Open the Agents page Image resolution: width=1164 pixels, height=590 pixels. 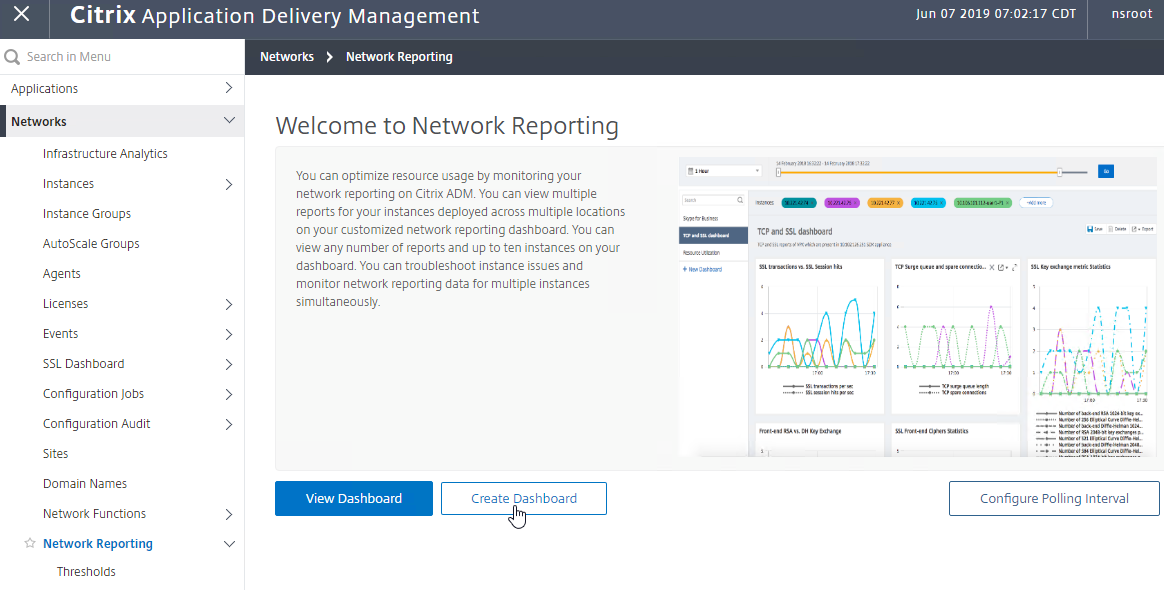click(62, 274)
